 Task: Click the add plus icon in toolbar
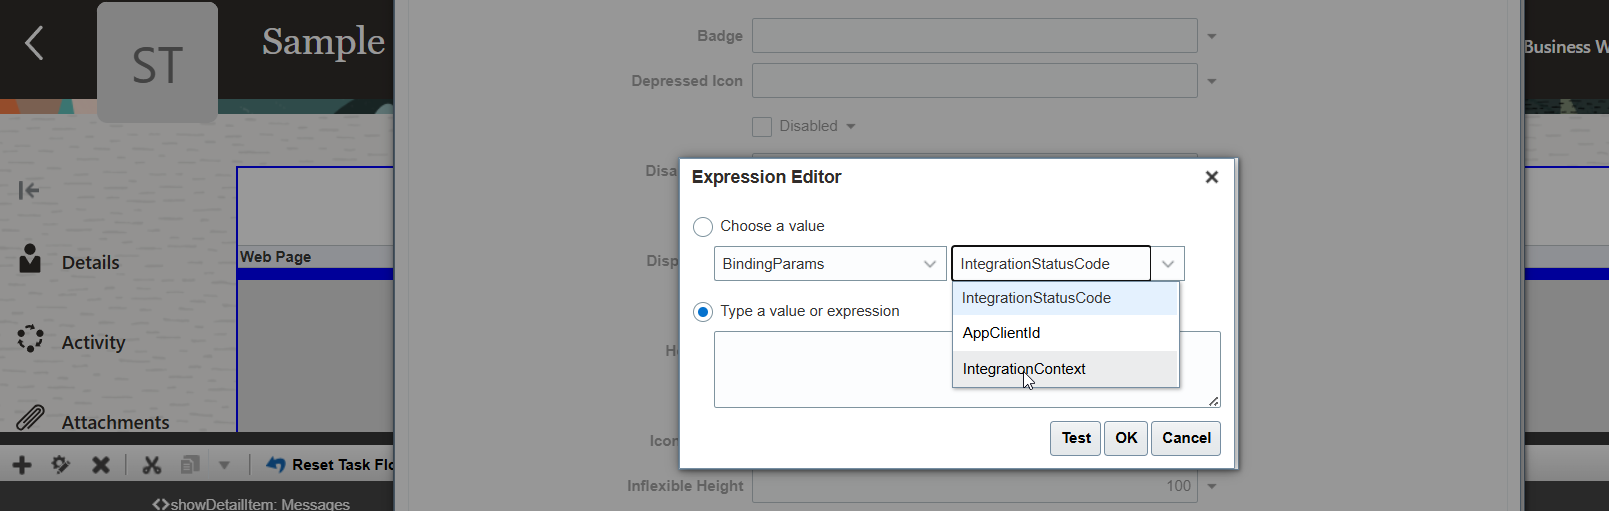22,465
